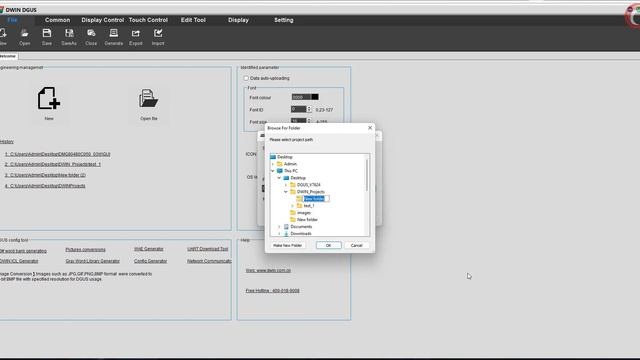Click the Close project toolbar icon
The height and width of the screenshot is (360, 640).
click(x=91, y=36)
